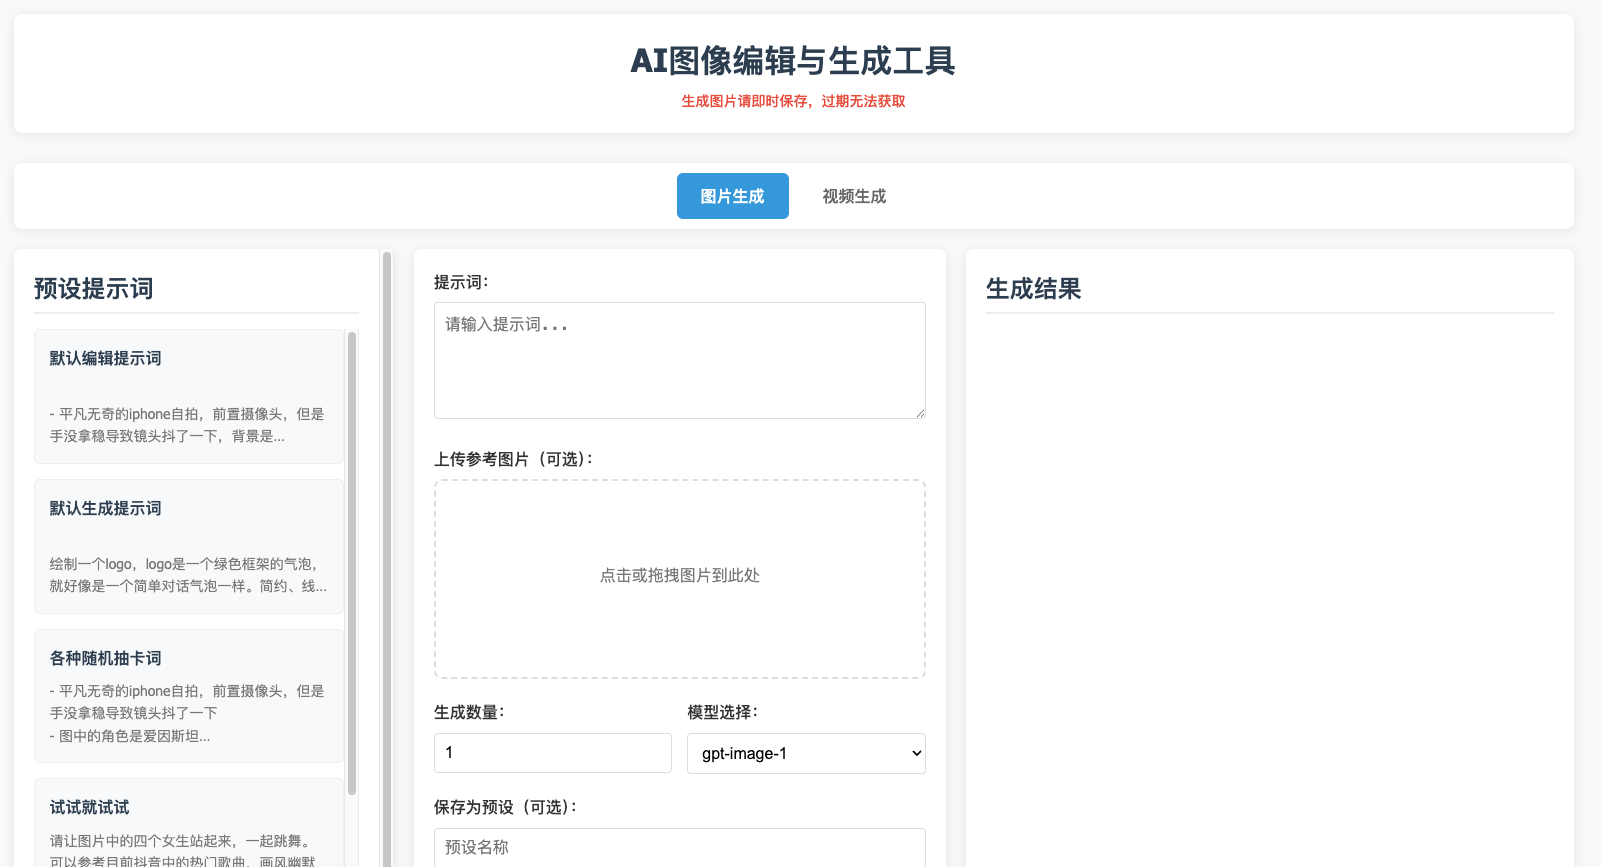Choose the 各种随机抽卡词 preset
Image resolution: width=1601 pixels, height=867 pixels.
(x=188, y=696)
